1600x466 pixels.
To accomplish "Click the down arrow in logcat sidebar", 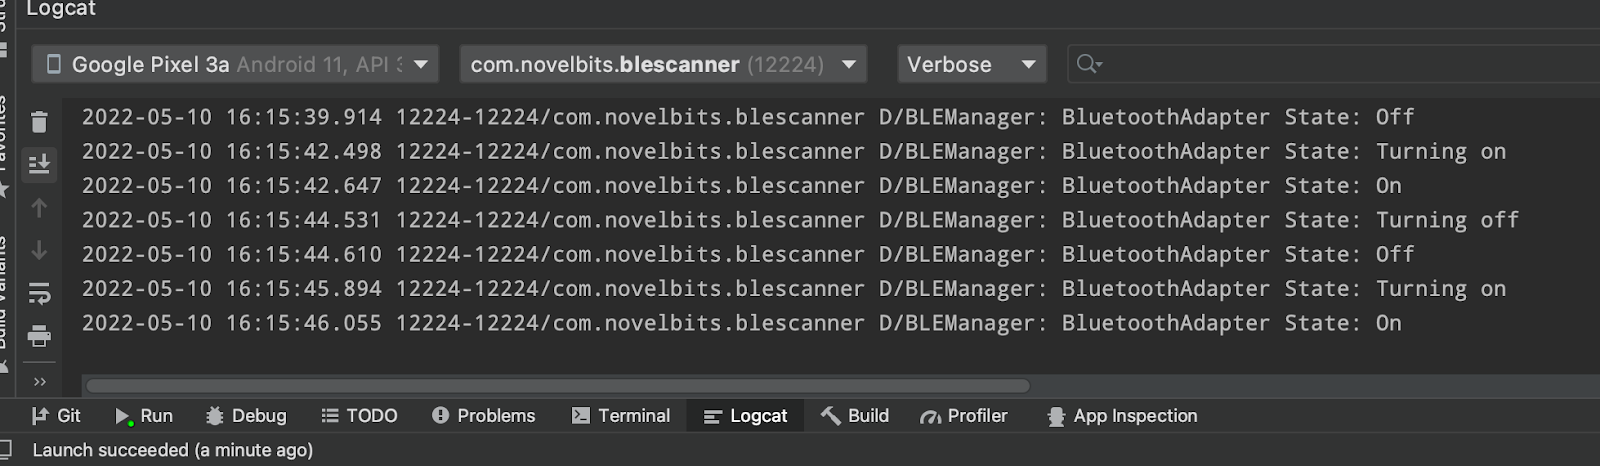I will click(39, 250).
